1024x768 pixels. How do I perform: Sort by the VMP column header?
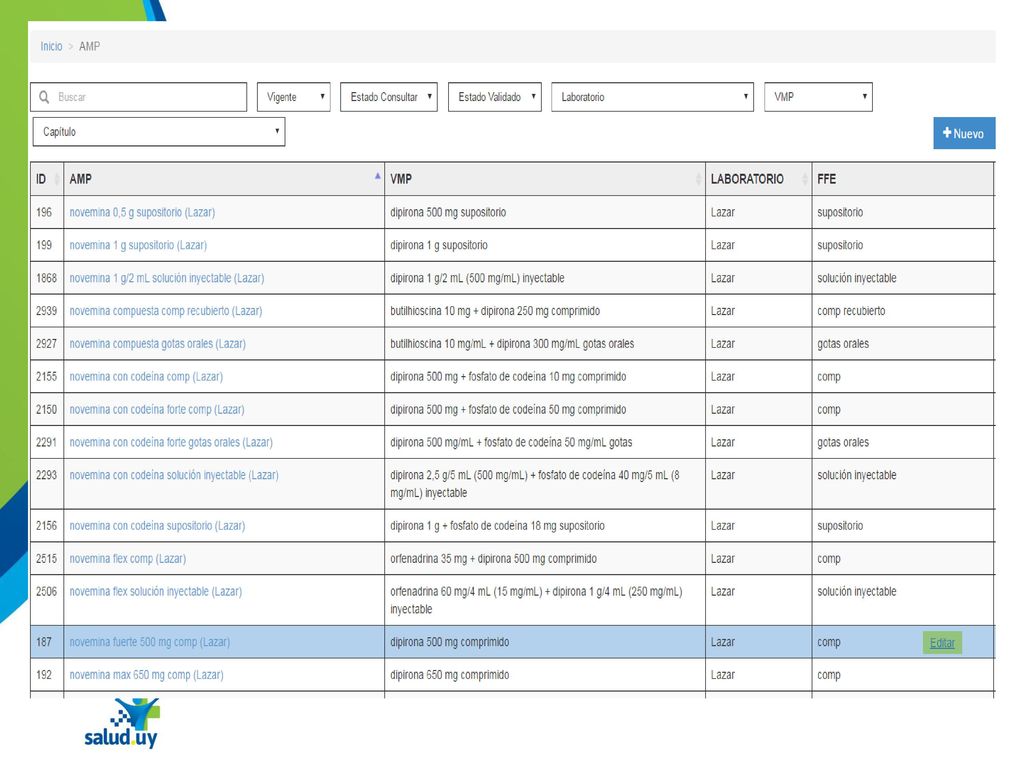pos(545,179)
